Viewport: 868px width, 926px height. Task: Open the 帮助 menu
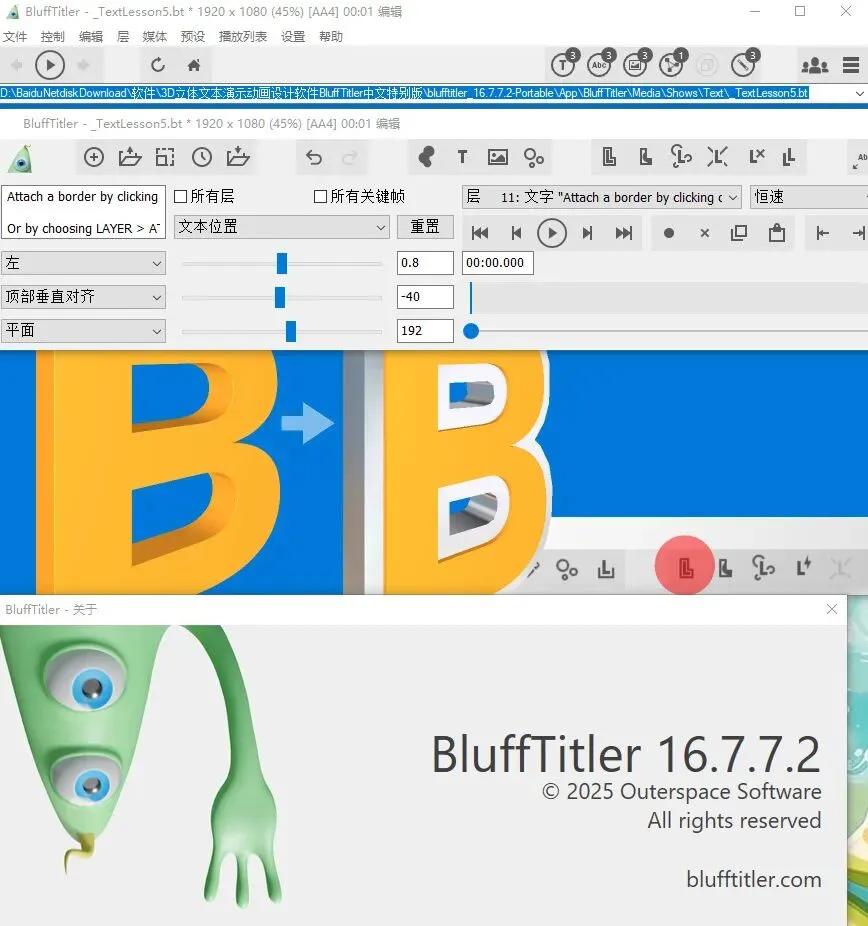pos(331,37)
